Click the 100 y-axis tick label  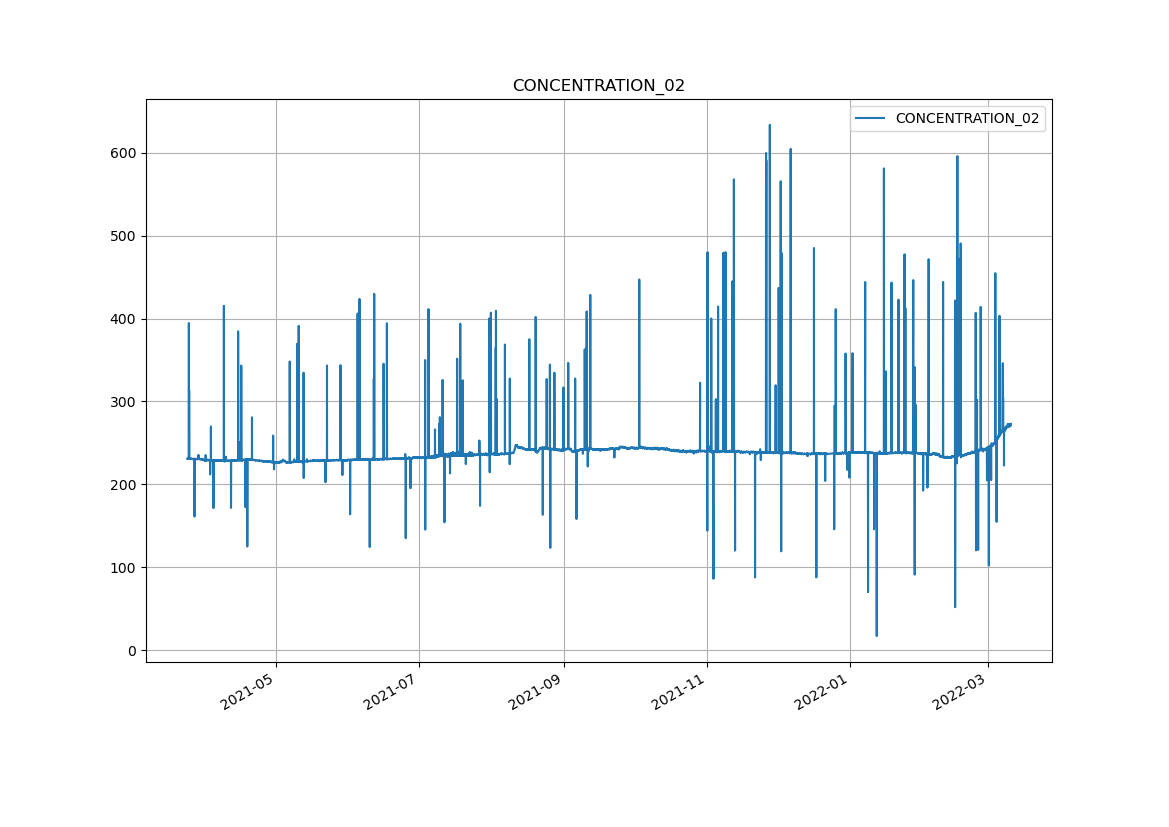click(125, 568)
